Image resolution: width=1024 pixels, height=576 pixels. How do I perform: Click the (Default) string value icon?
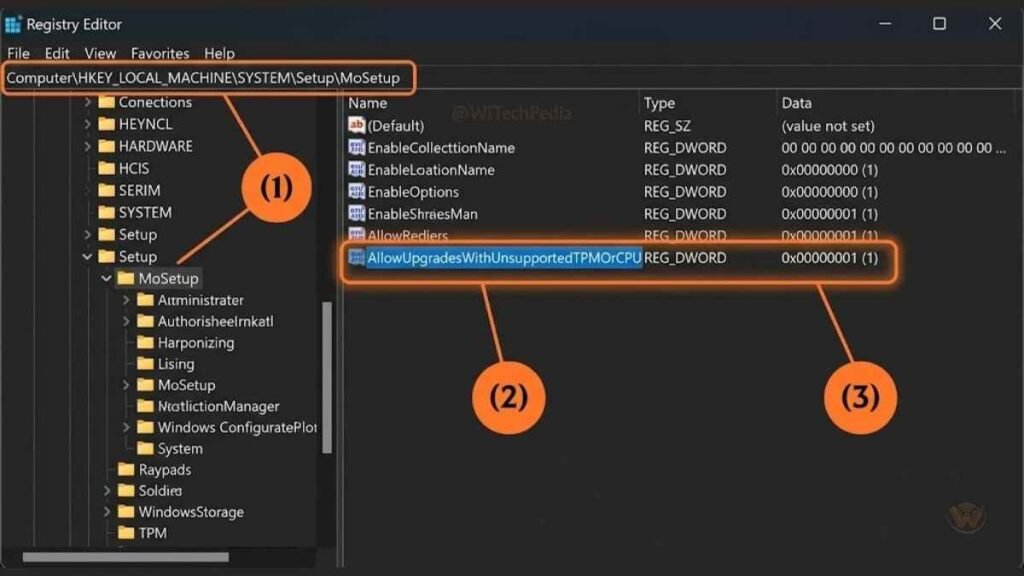click(357, 125)
